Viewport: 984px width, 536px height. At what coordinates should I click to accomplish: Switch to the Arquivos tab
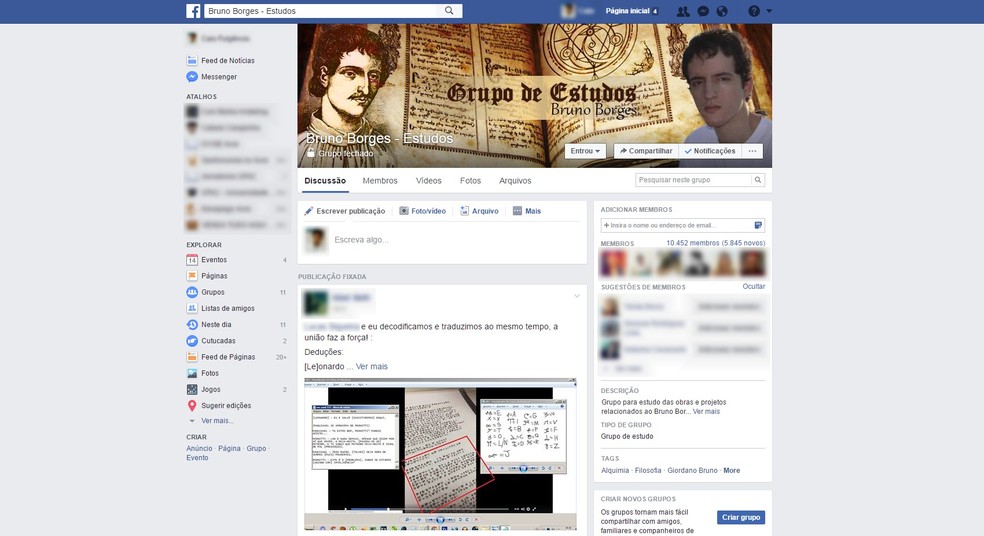coord(515,181)
